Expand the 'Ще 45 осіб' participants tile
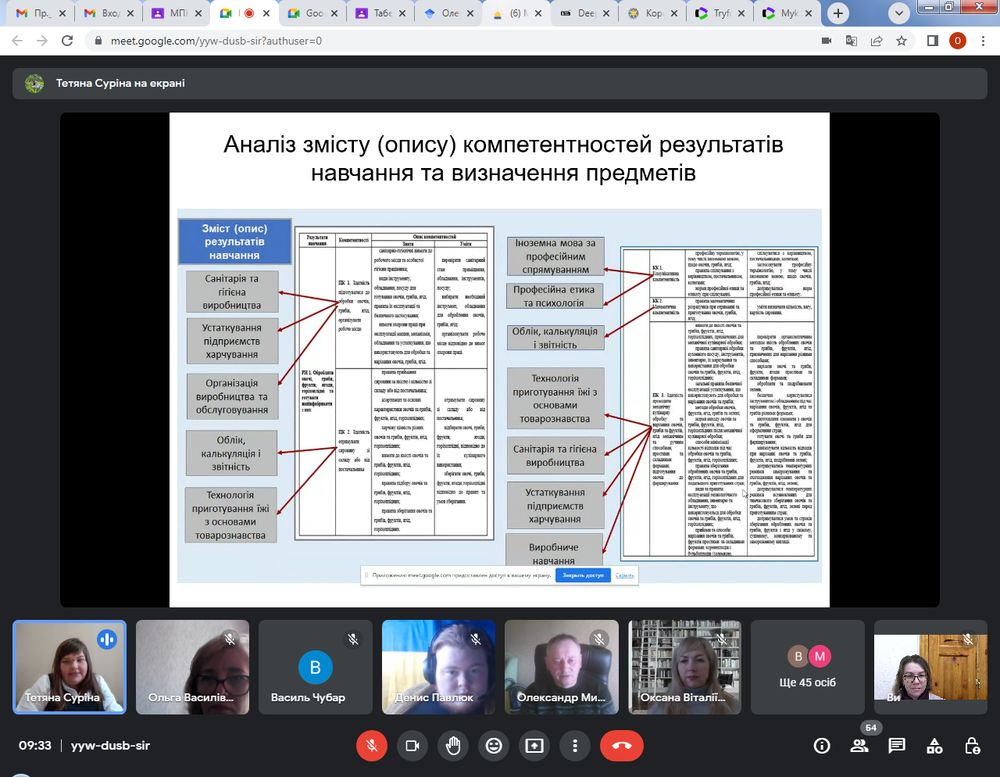The height and width of the screenshot is (777, 1000). tap(808, 668)
